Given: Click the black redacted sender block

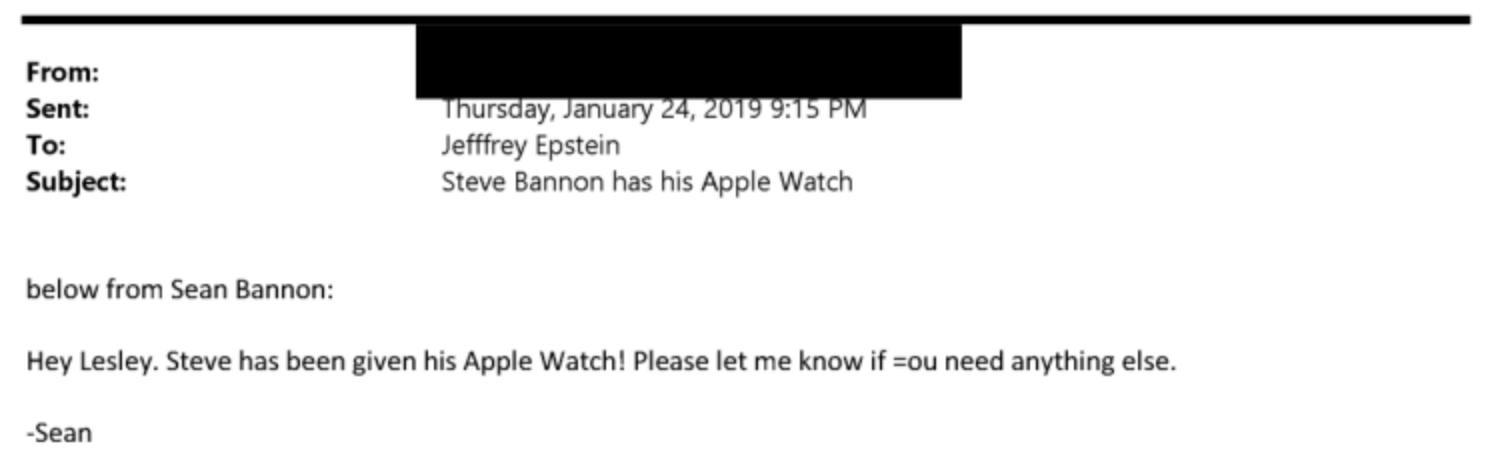Looking at the screenshot, I should [688, 60].
